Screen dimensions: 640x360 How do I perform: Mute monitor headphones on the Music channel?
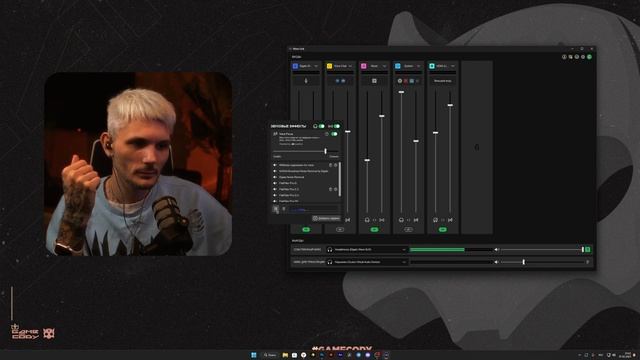(367, 220)
